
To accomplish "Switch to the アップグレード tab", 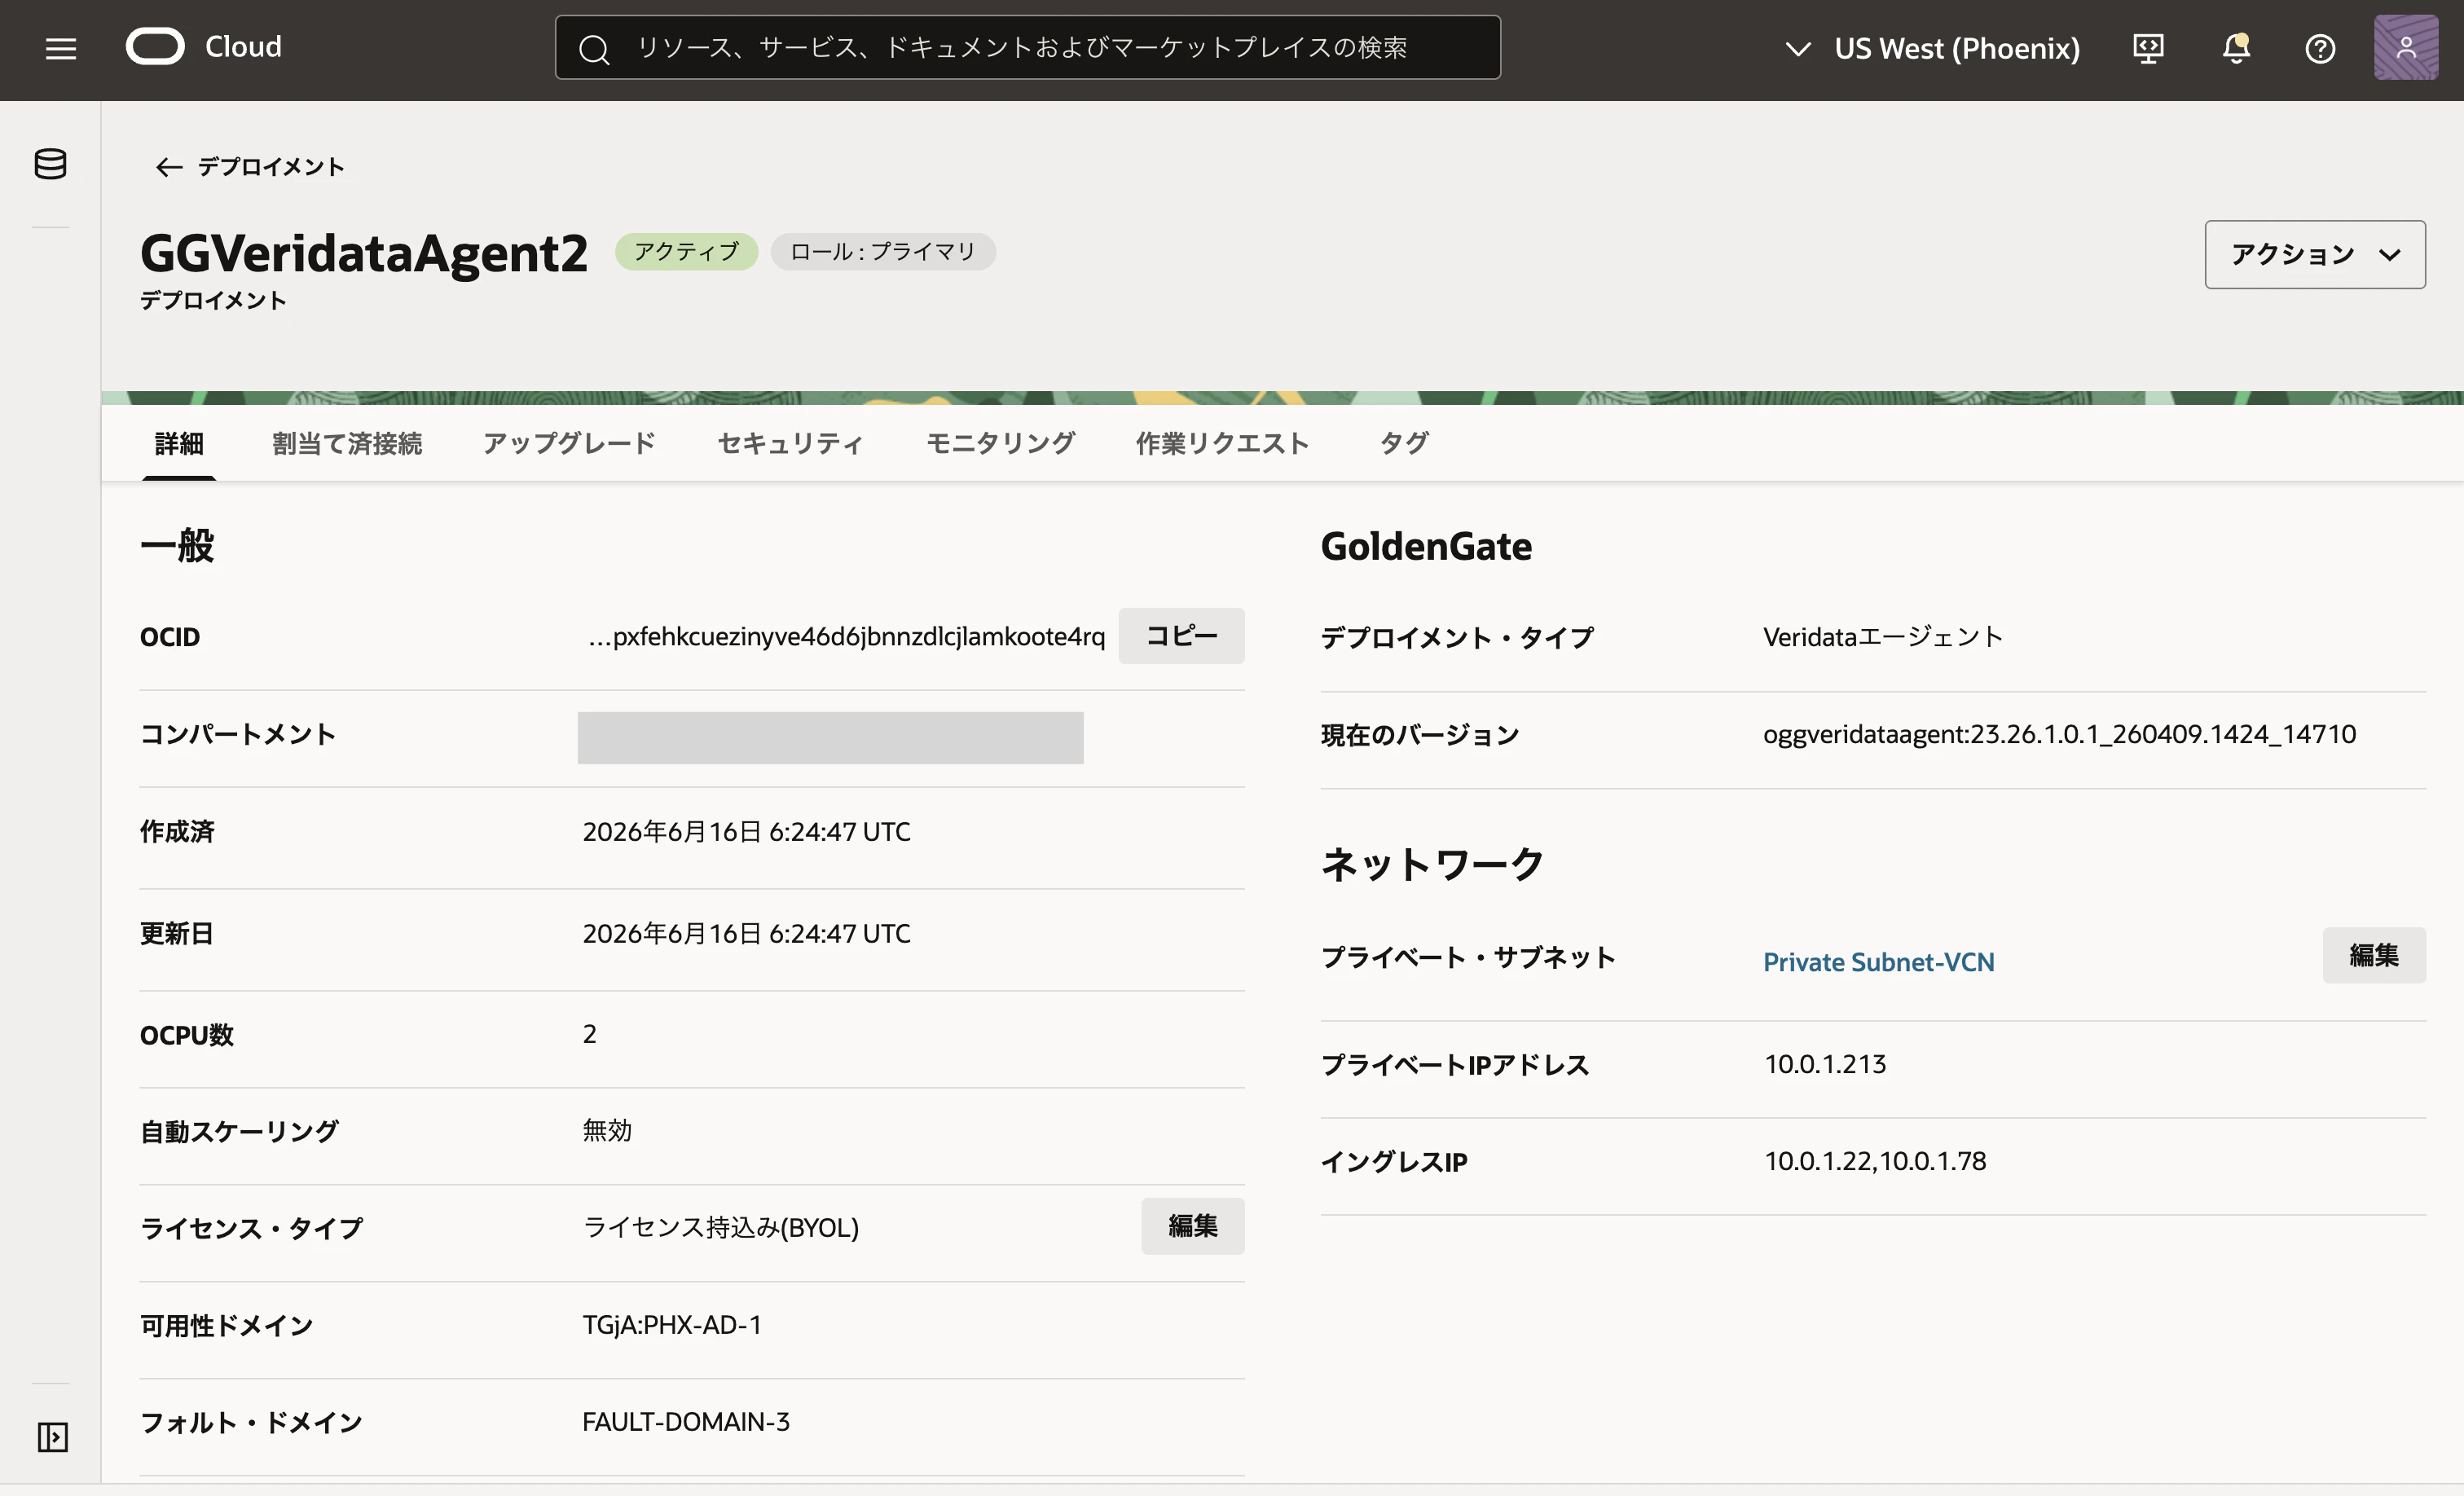I will click(569, 443).
